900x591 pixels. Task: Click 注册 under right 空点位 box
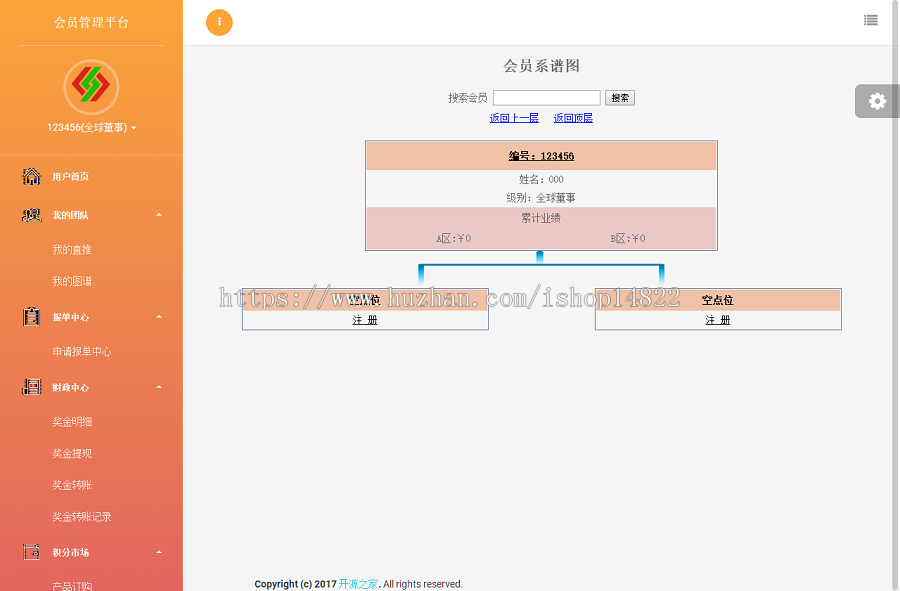coord(717,320)
